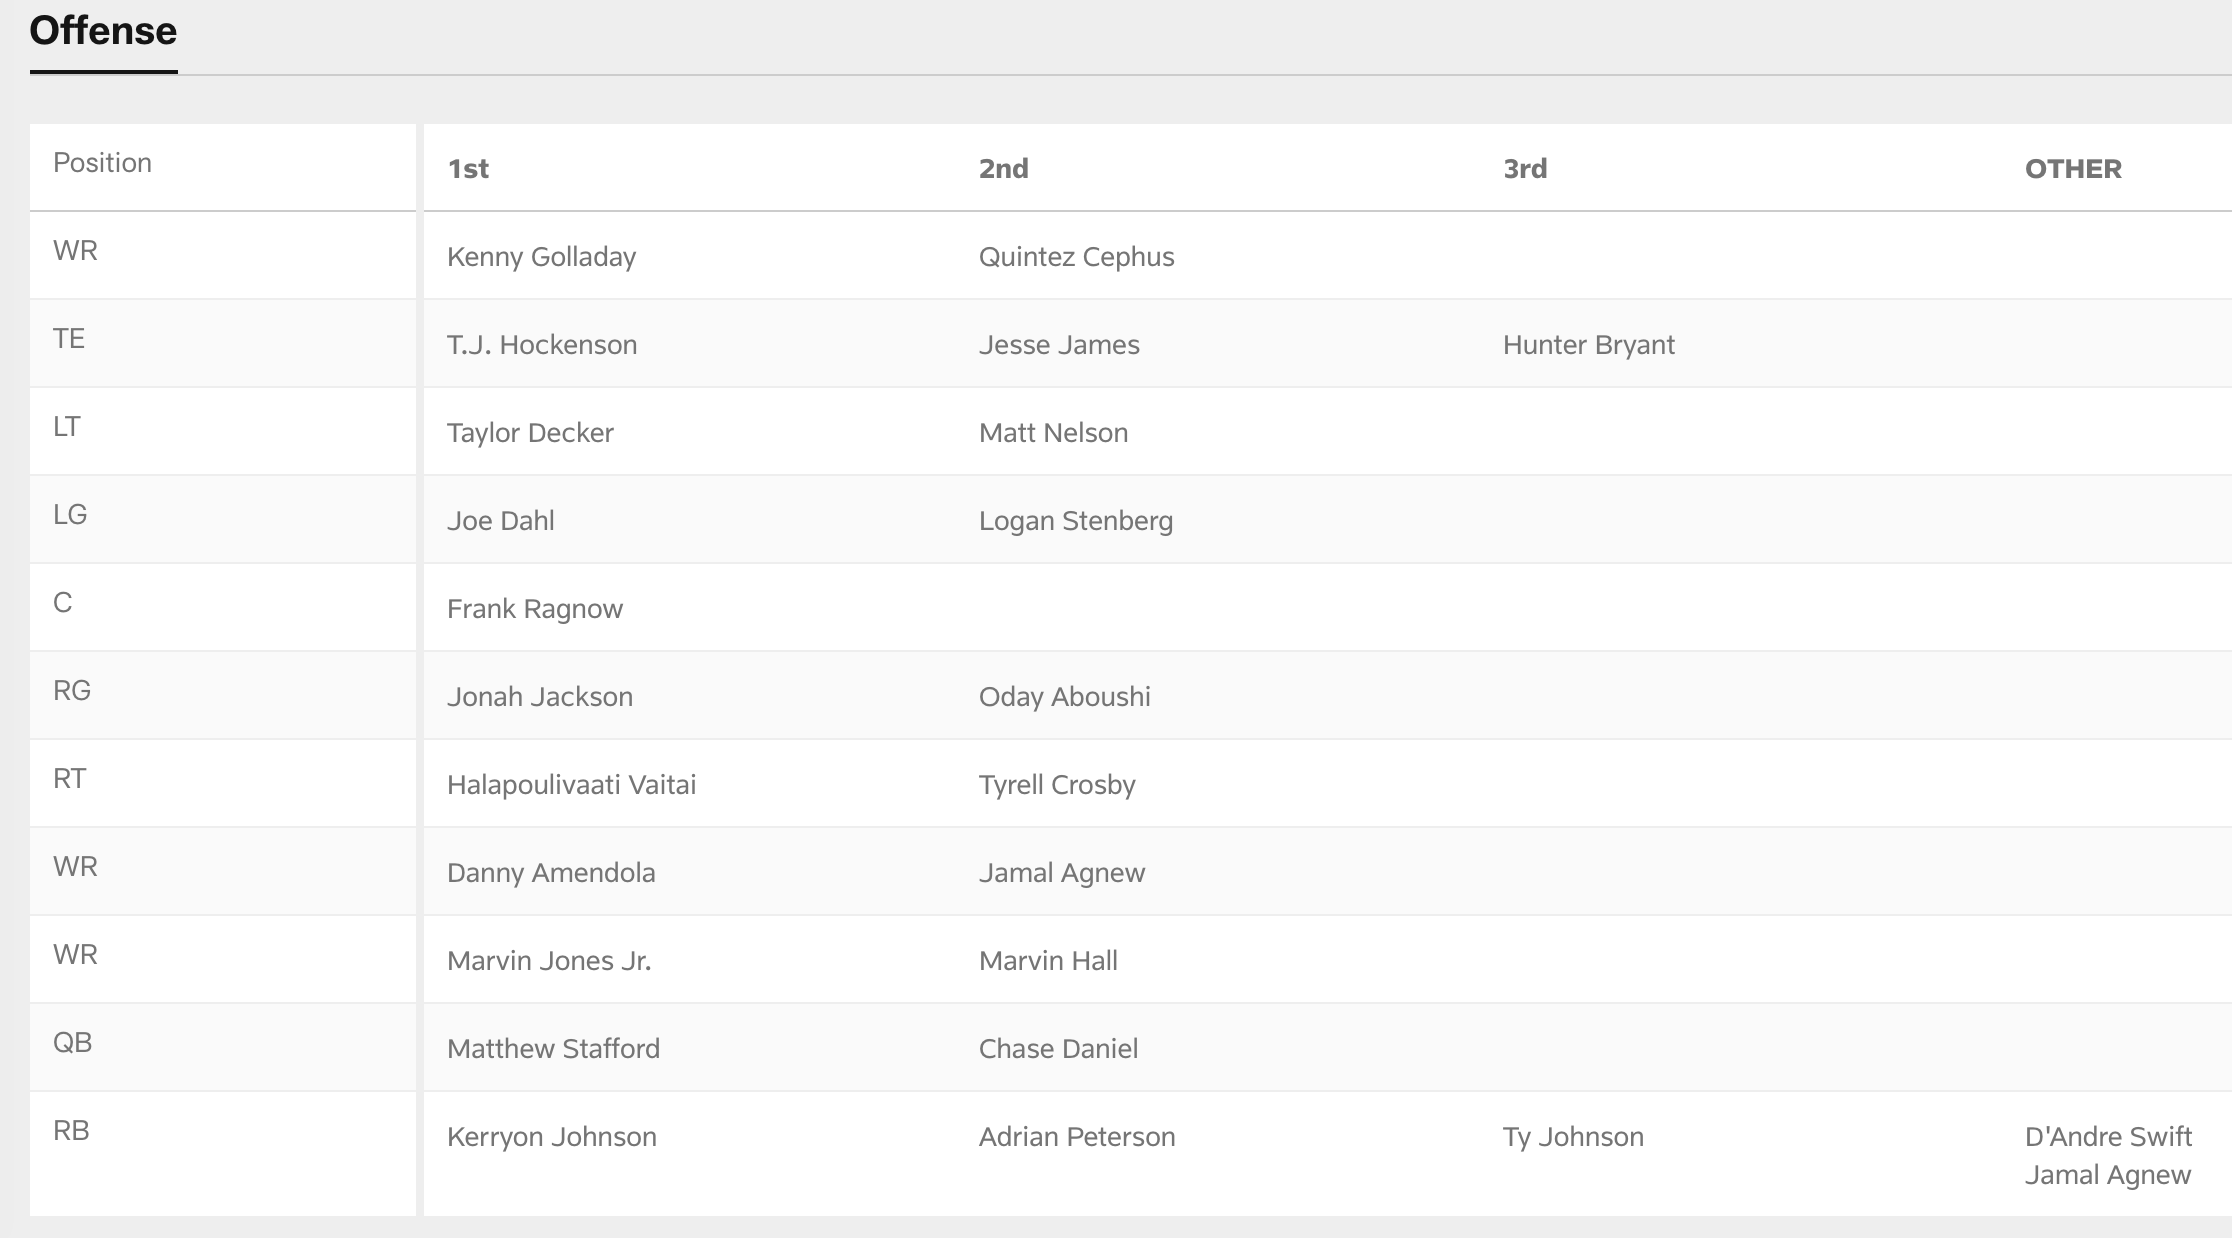2232x1238 pixels.
Task: Select Taylor Decker at left tackle
Action: pos(530,433)
